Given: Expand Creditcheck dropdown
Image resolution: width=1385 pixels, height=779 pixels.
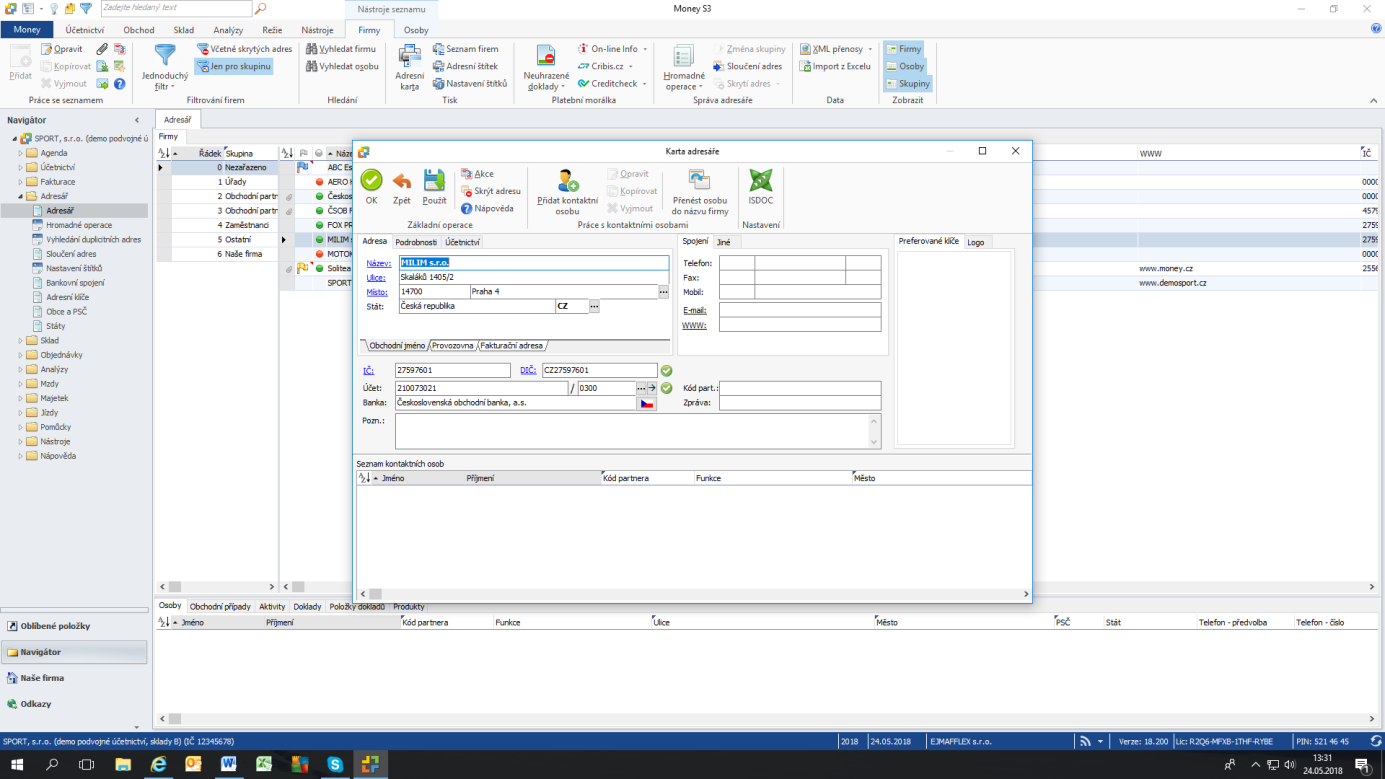Looking at the screenshot, I should 612,84.
